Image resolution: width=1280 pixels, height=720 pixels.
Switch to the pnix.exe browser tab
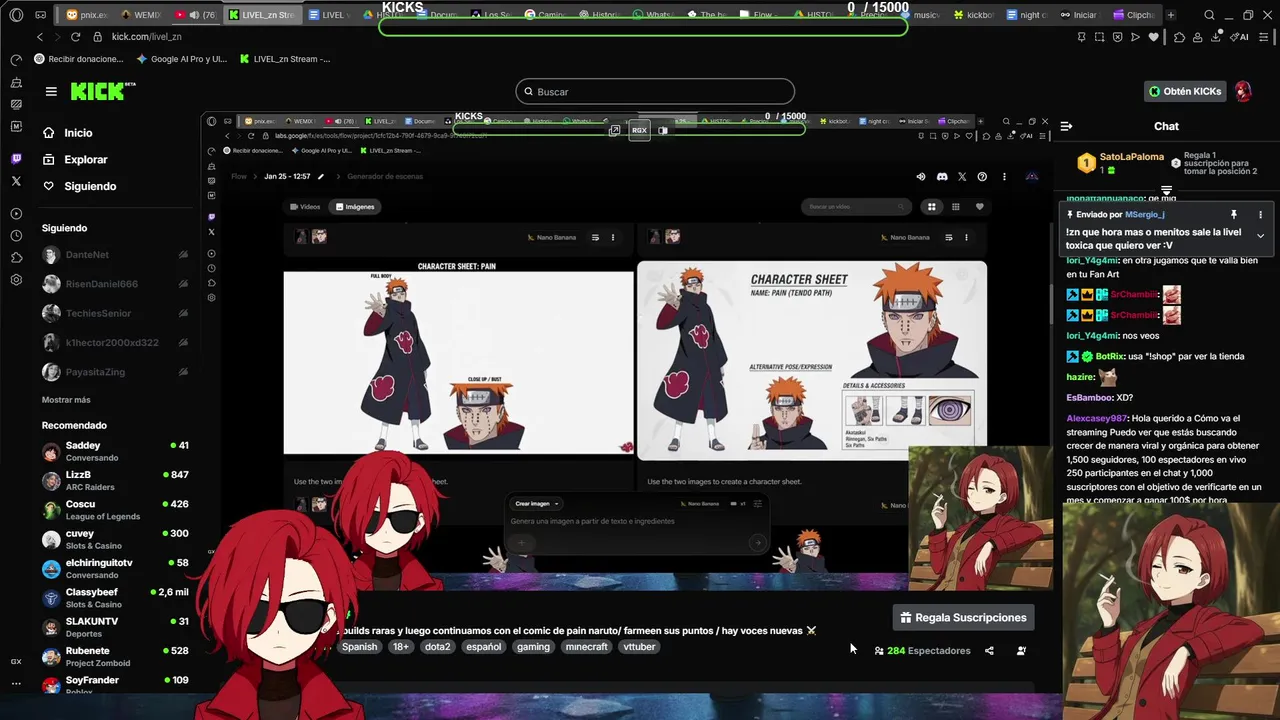point(88,15)
